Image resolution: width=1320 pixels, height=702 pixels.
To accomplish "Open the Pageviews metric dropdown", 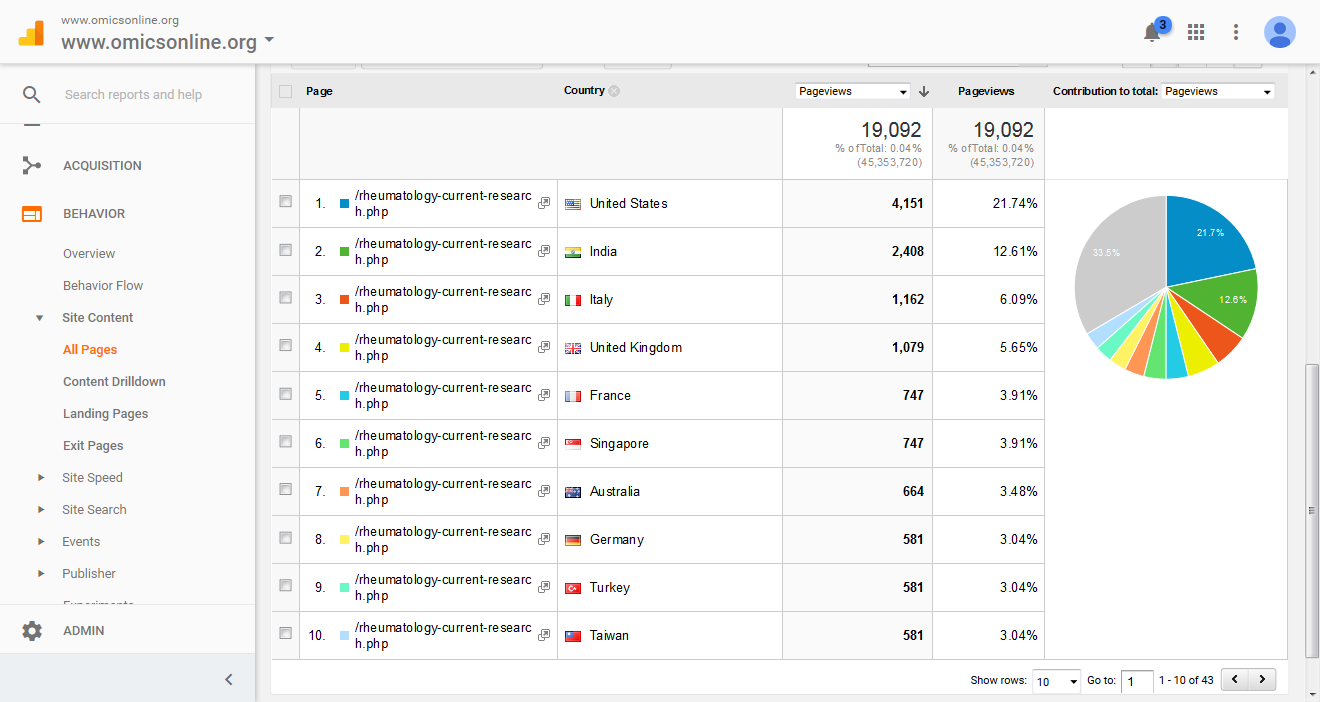I will click(853, 91).
